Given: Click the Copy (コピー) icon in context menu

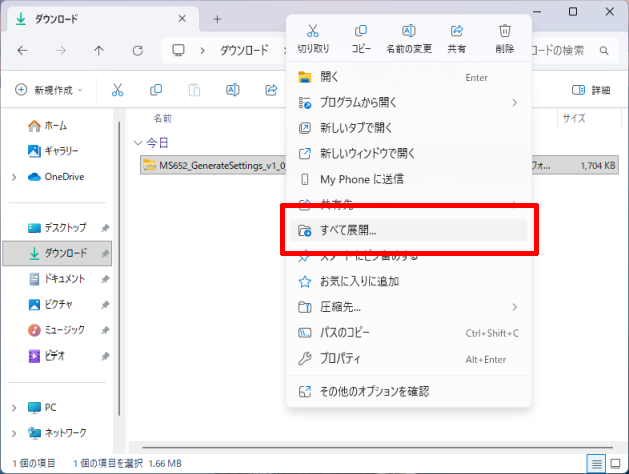Looking at the screenshot, I should coord(361,32).
